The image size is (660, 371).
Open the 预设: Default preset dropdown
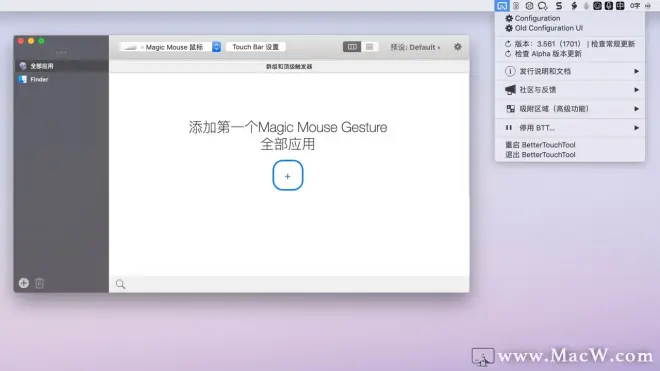[415, 47]
